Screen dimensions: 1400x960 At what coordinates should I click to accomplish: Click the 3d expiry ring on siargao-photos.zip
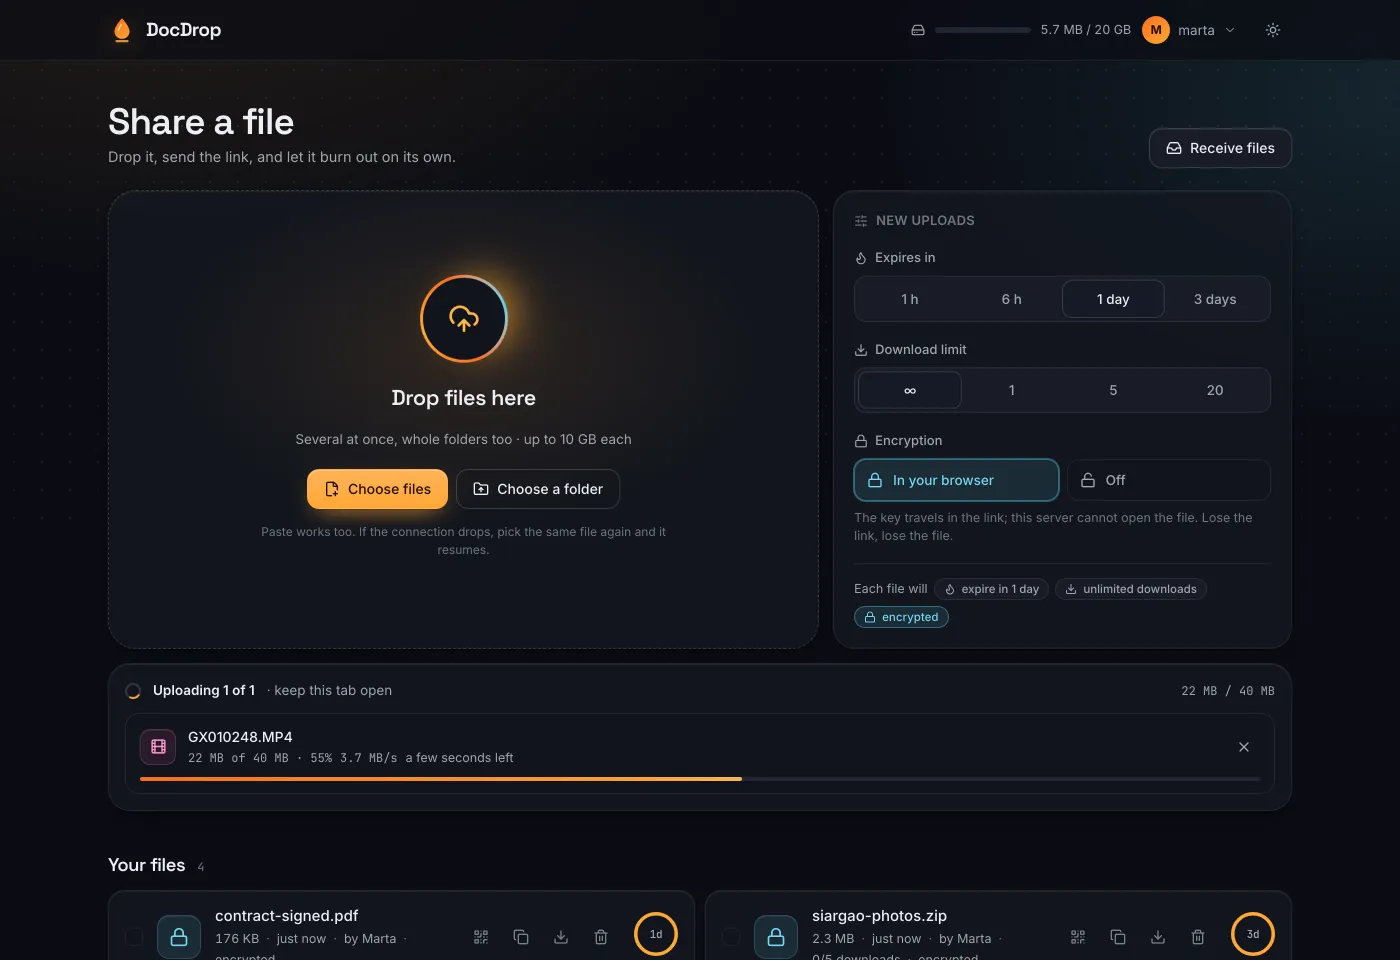pyautogui.click(x=1253, y=934)
